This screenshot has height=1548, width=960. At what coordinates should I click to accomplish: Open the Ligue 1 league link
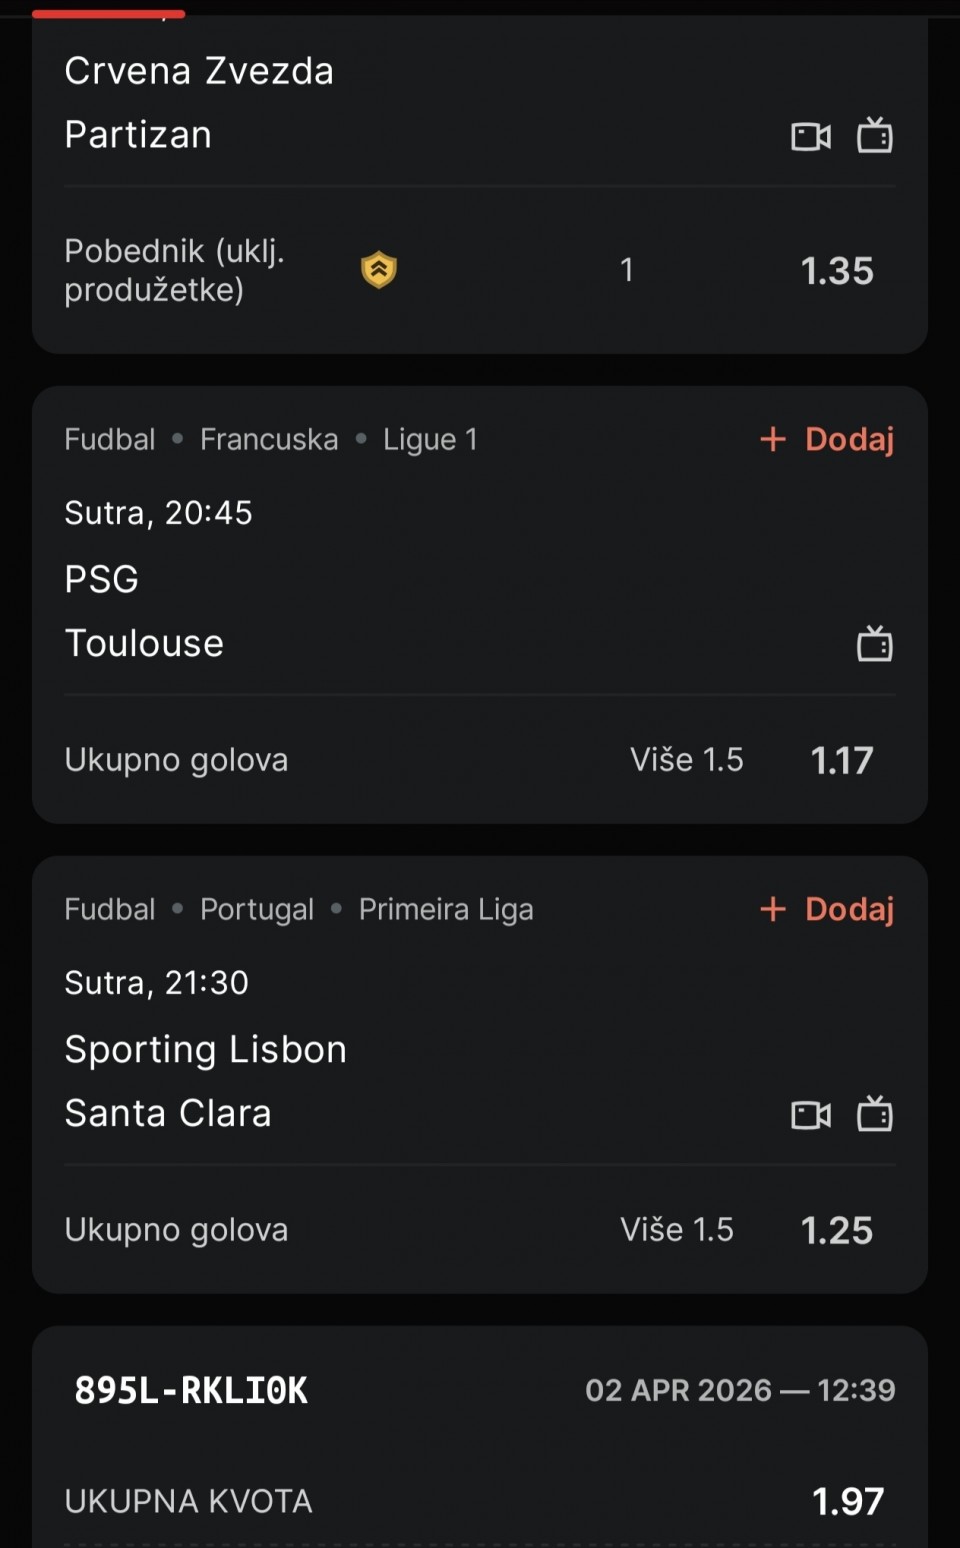coord(430,440)
